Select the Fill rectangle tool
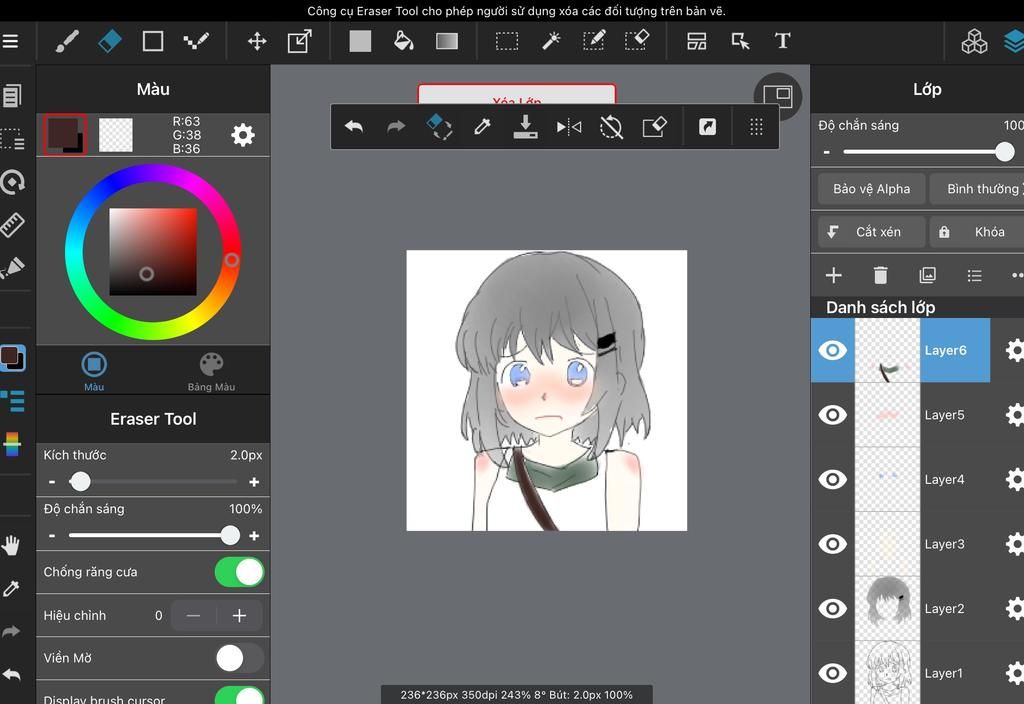The height and width of the screenshot is (704, 1024). click(360, 41)
